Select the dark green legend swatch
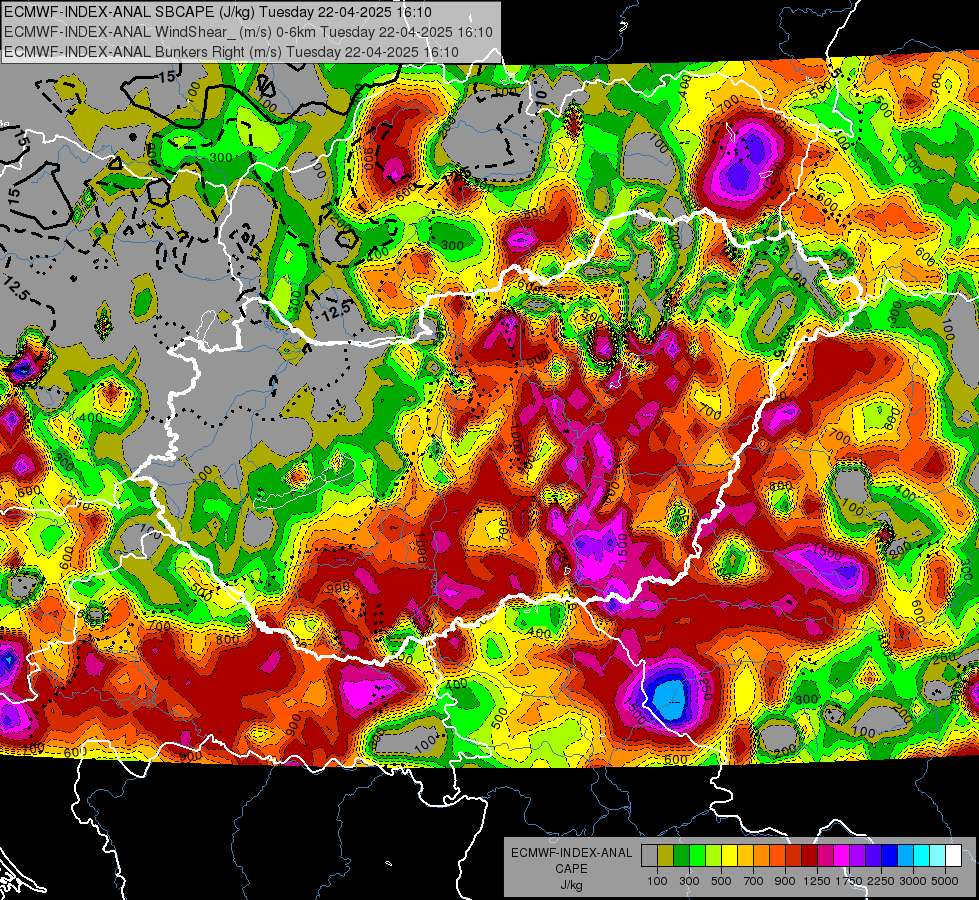The height and width of the screenshot is (900, 979). click(681, 856)
